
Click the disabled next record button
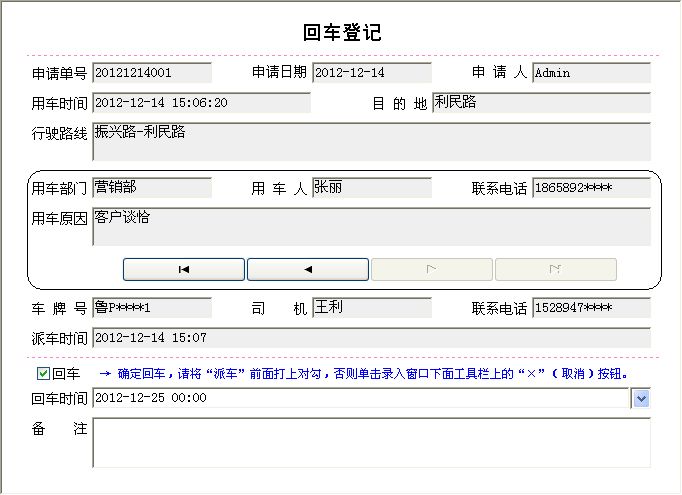[432, 269]
